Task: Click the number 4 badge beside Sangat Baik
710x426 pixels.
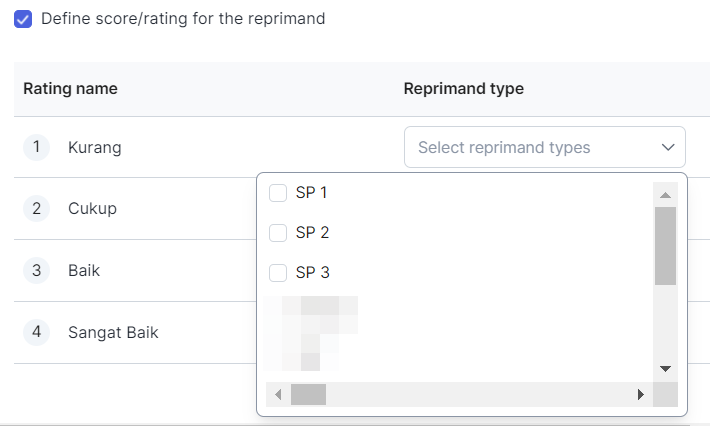Action: click(36, 332)
